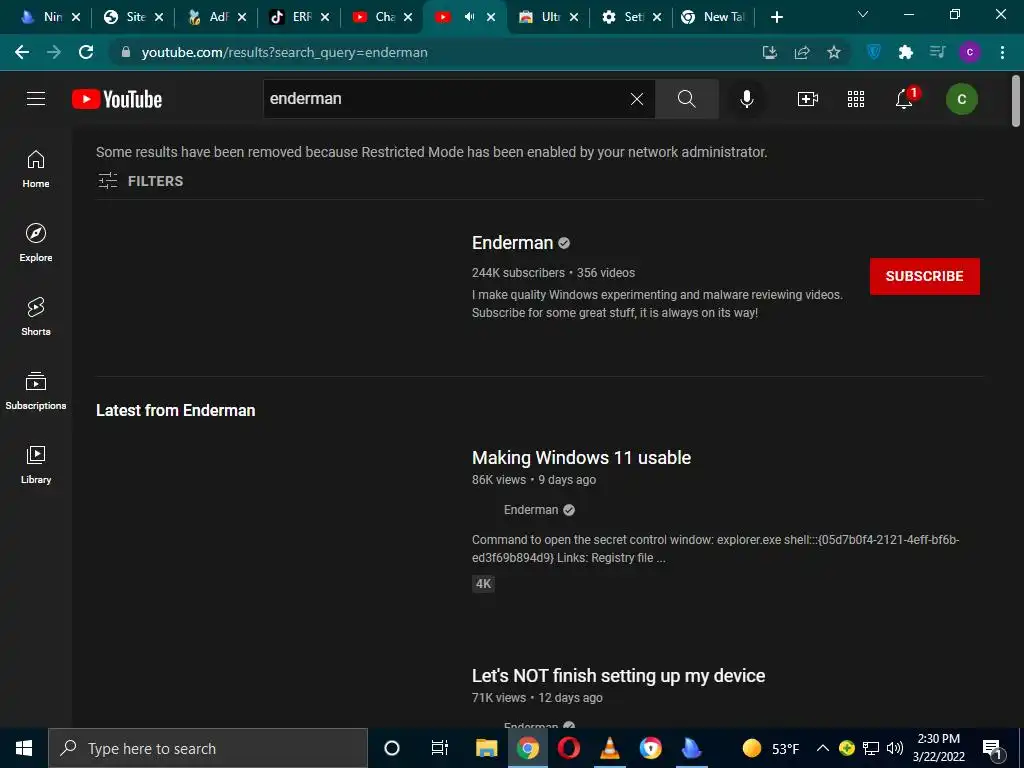Screen dimensions: 1024x768
Task: Open the video Making Windows 11 usable
Action: pos(581,457)
